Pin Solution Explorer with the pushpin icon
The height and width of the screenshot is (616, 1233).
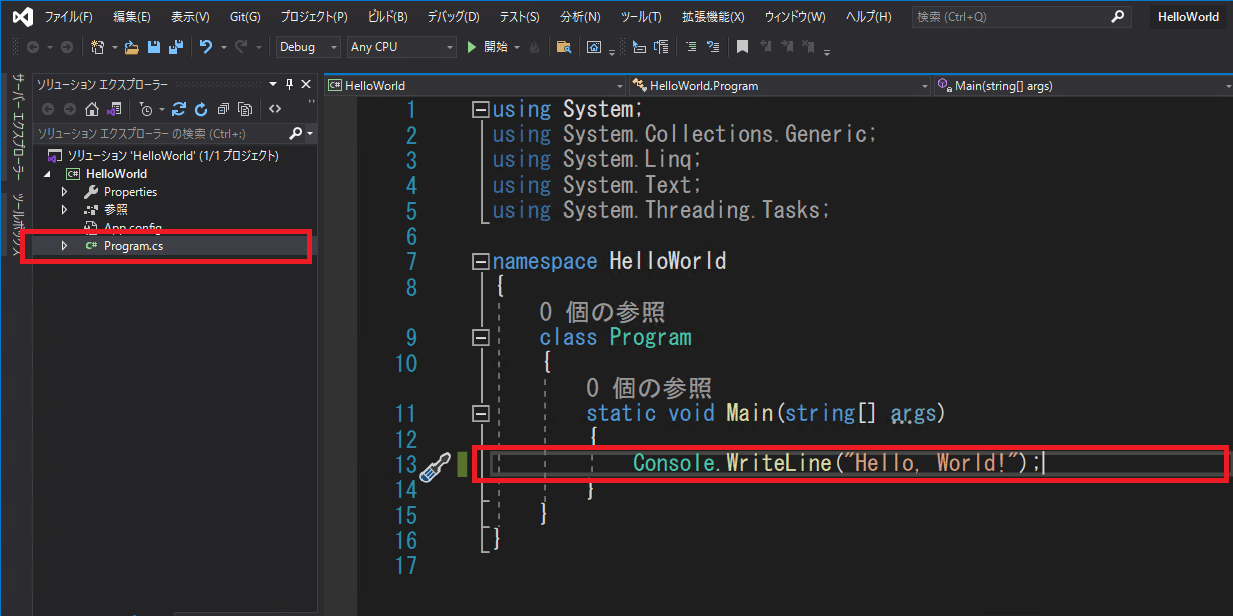[x=290, y=85]
